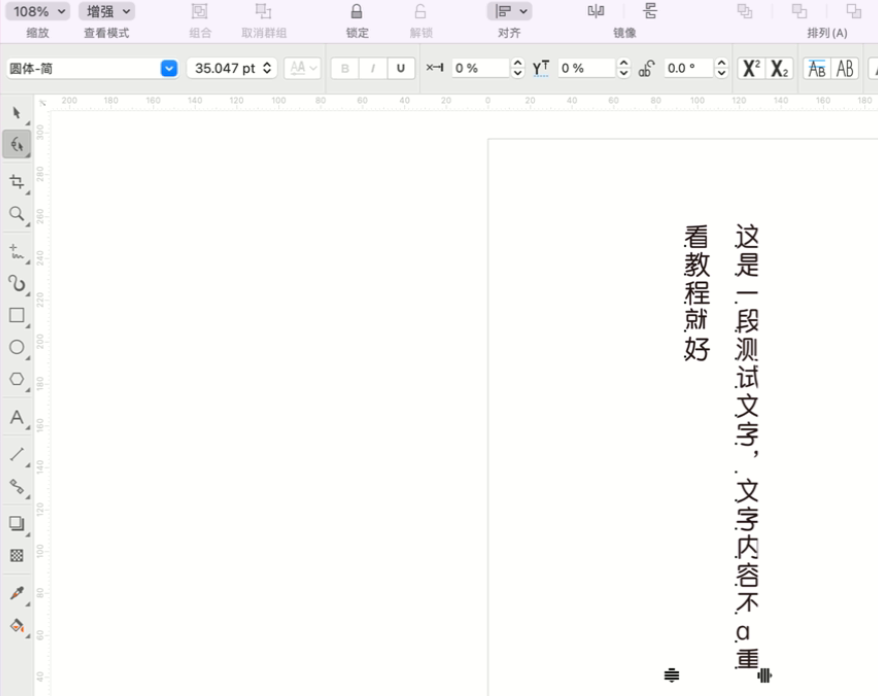Click the 锁定 lock button
Screen dimensions: 878x696
(356, 12)
